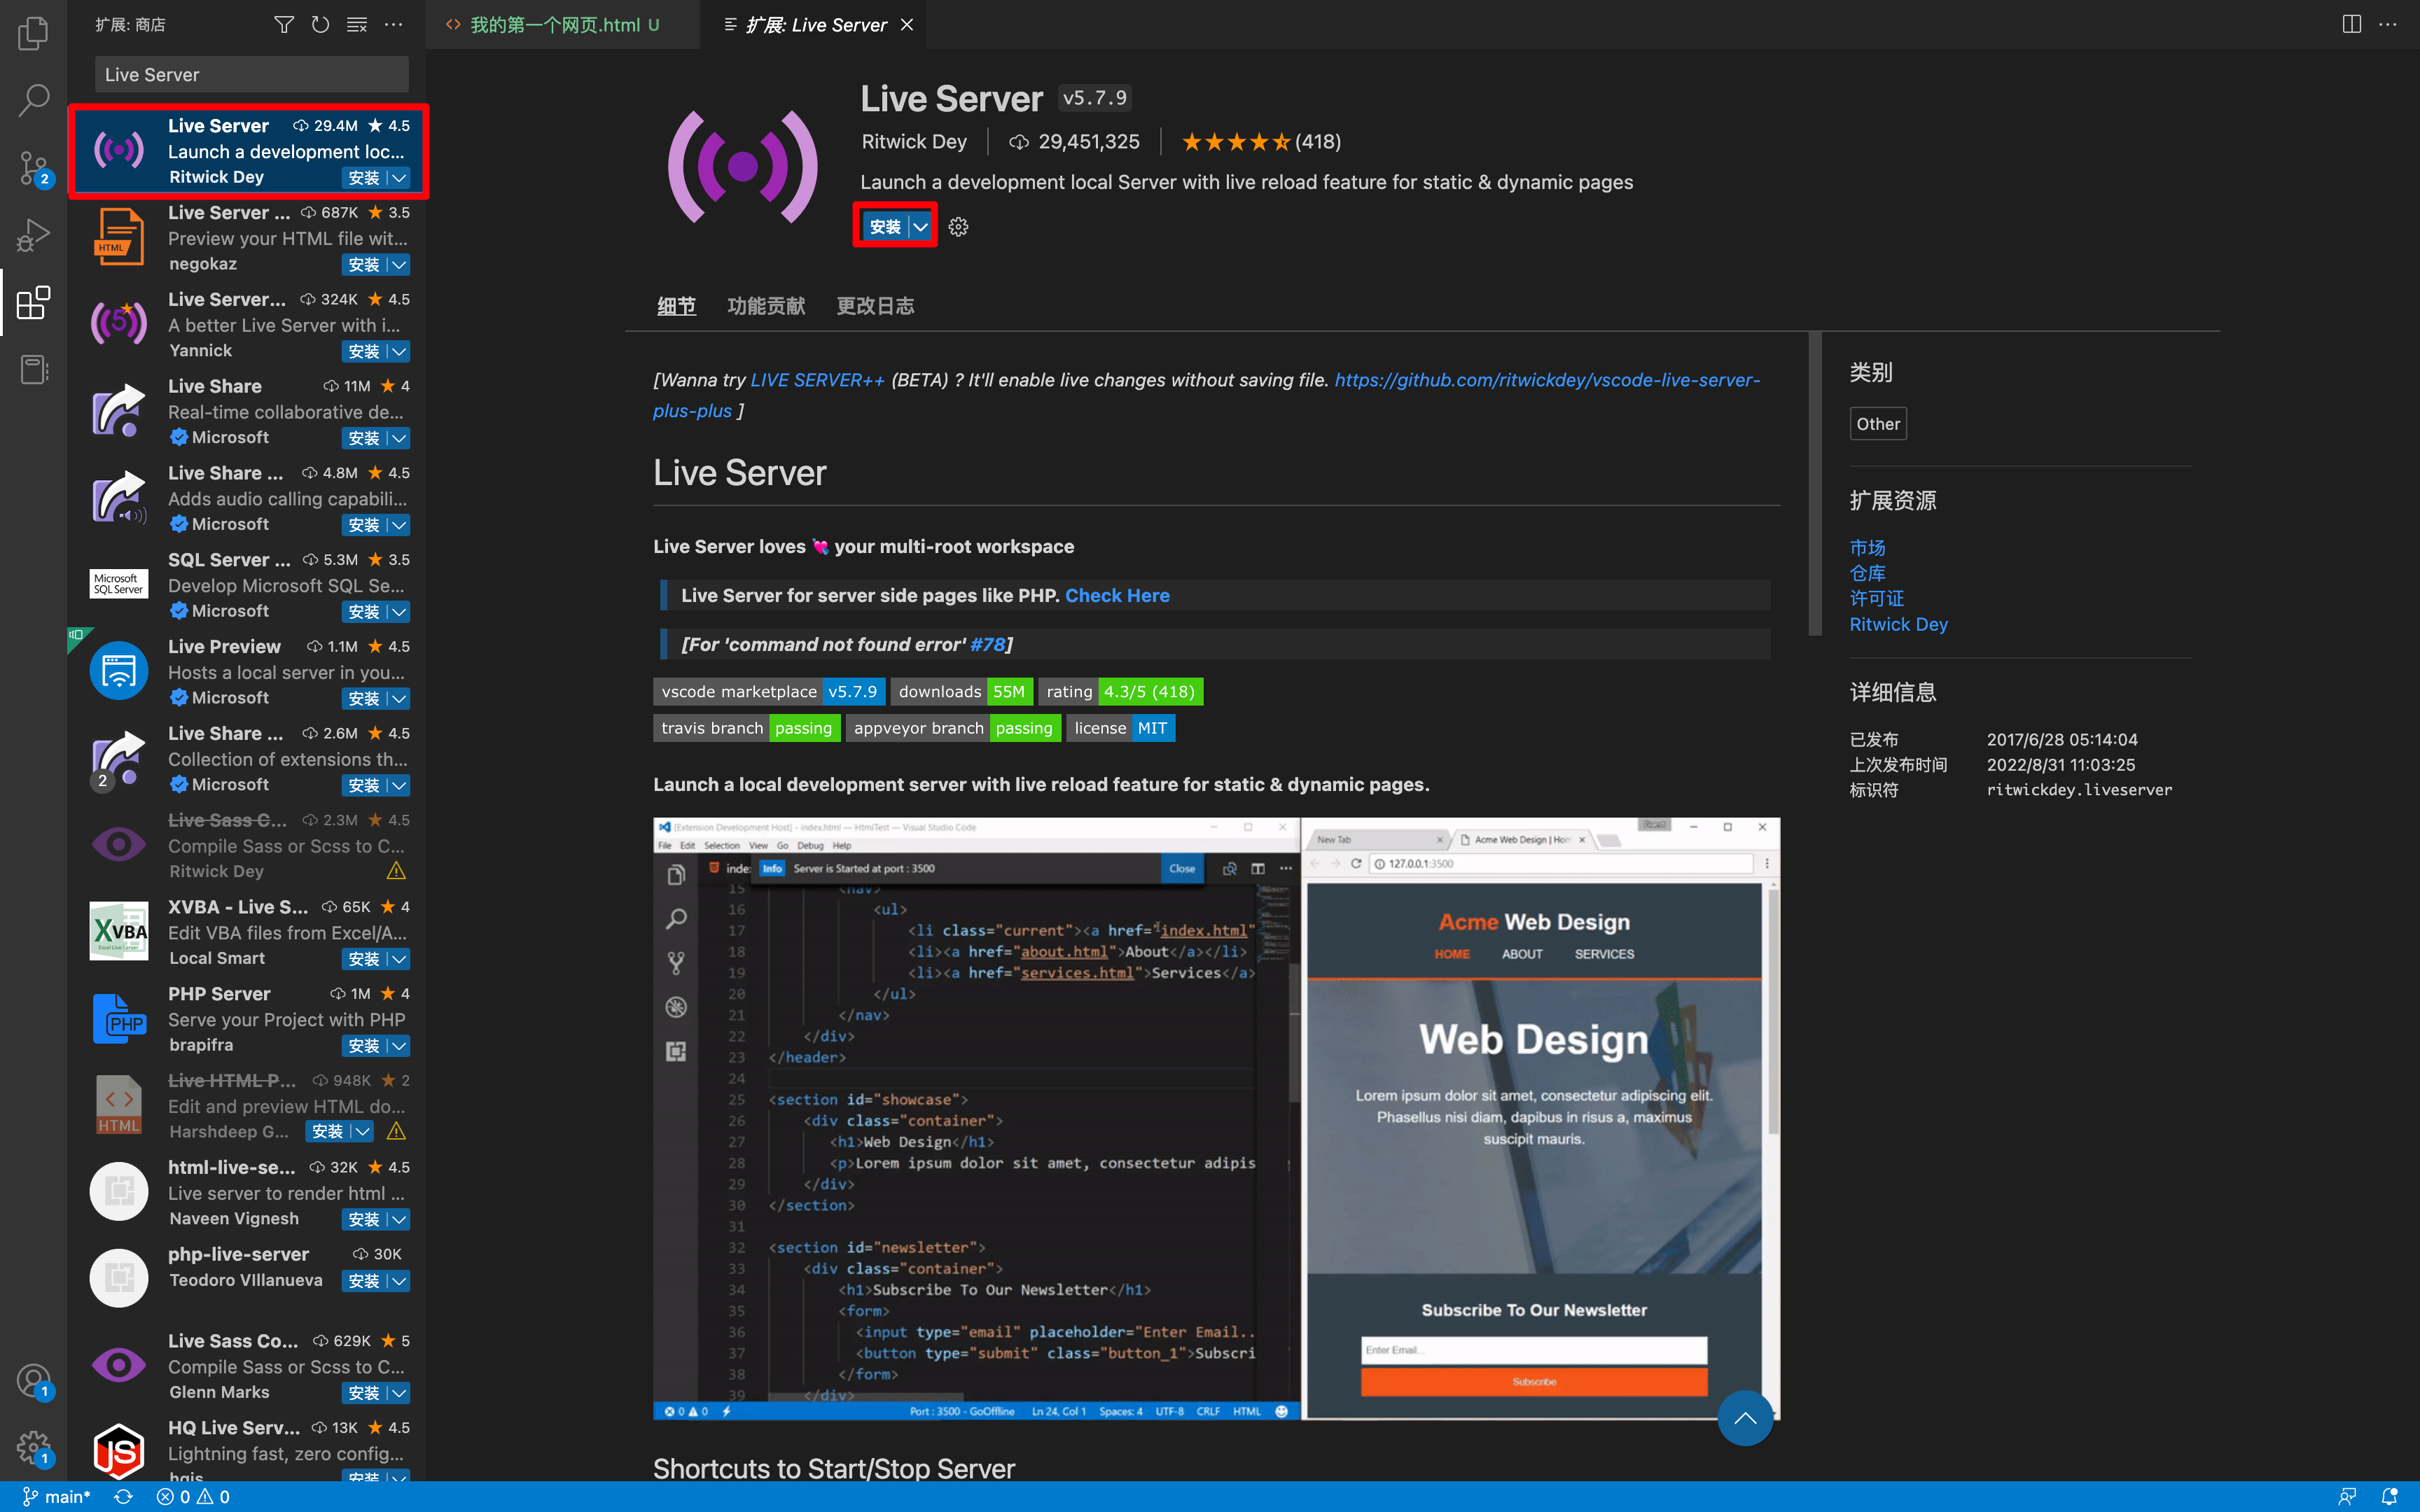The height and width of the screenshot is (1512, 2420).
Task: Click the scroll-to-top round arrow button
Action: point(1745,1418)
